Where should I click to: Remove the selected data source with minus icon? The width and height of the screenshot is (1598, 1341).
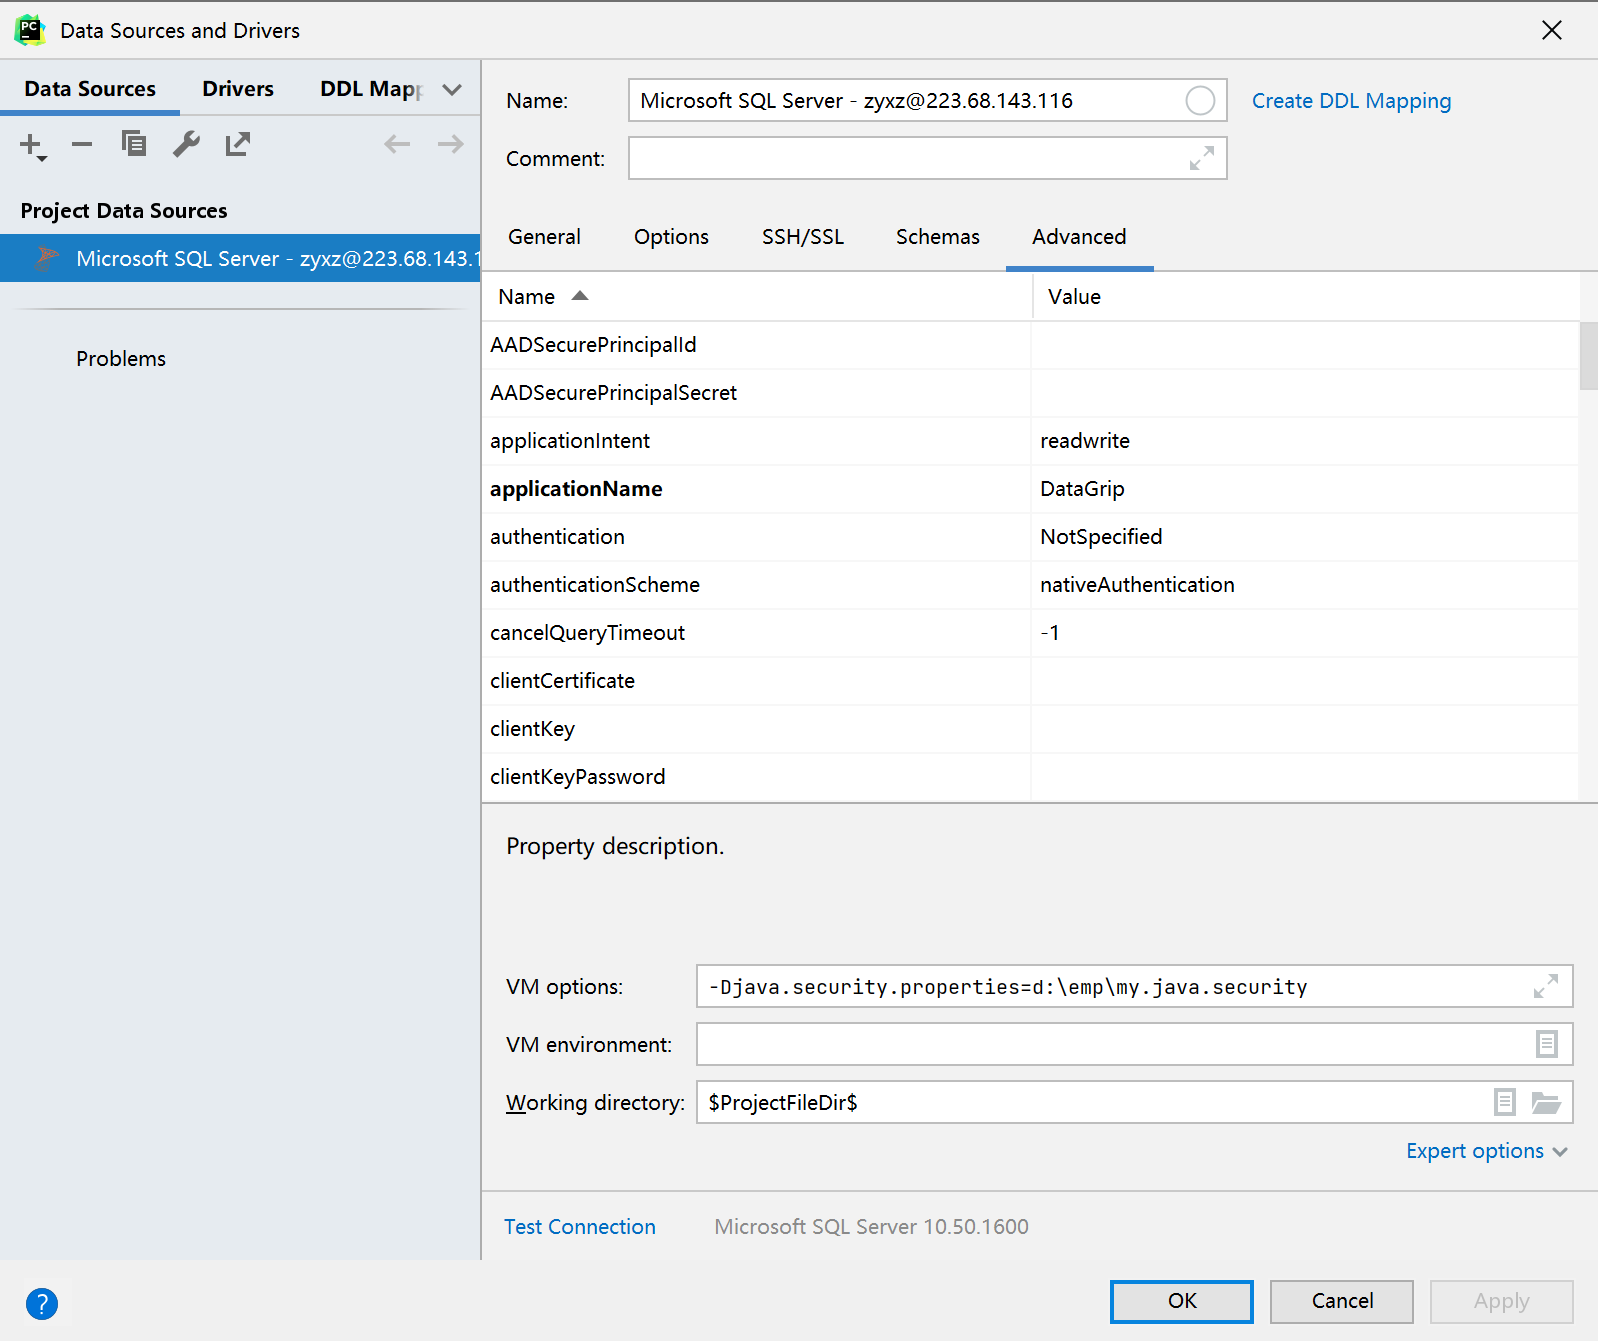(82, 145)
